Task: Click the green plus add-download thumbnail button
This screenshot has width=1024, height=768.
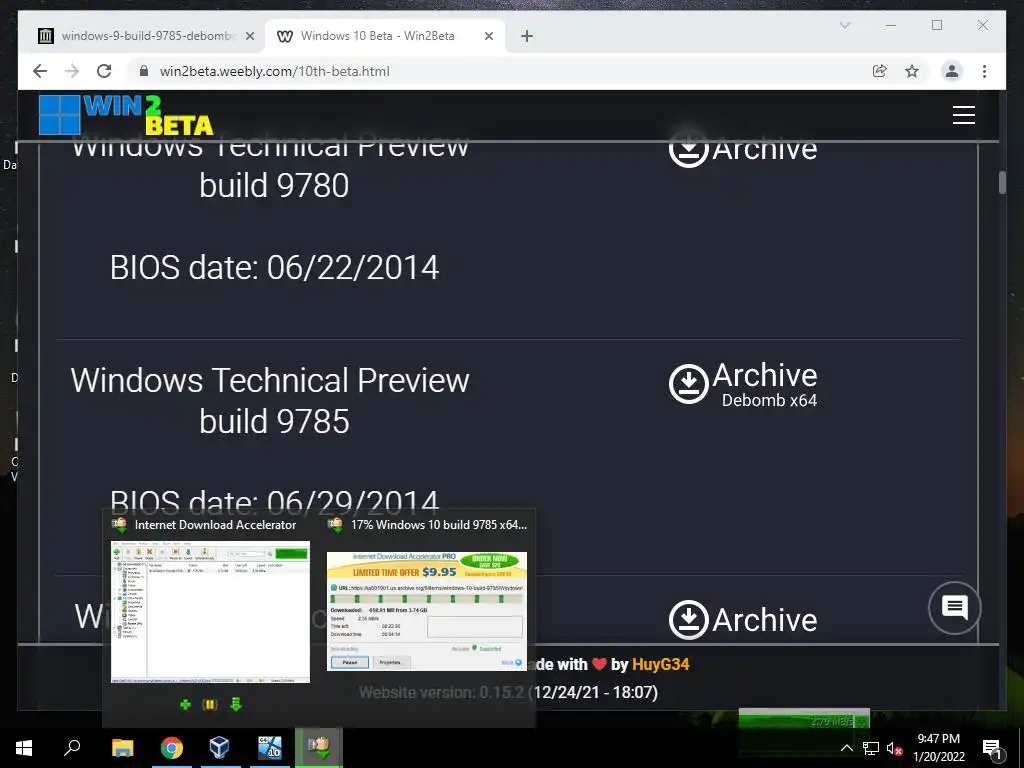Action: point(185,705)
